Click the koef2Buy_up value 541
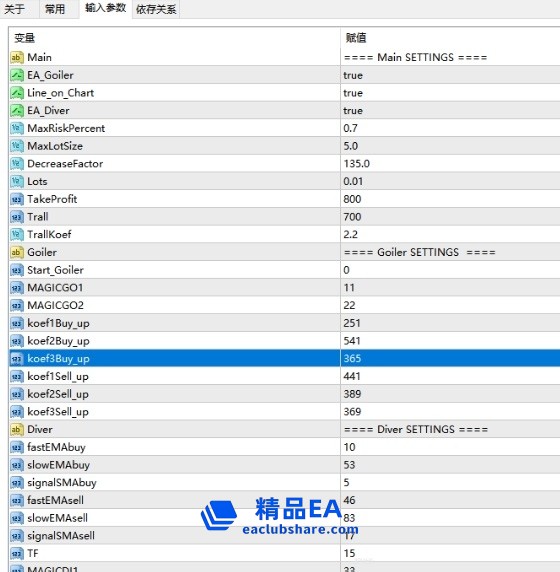 [x=352, y=341]
